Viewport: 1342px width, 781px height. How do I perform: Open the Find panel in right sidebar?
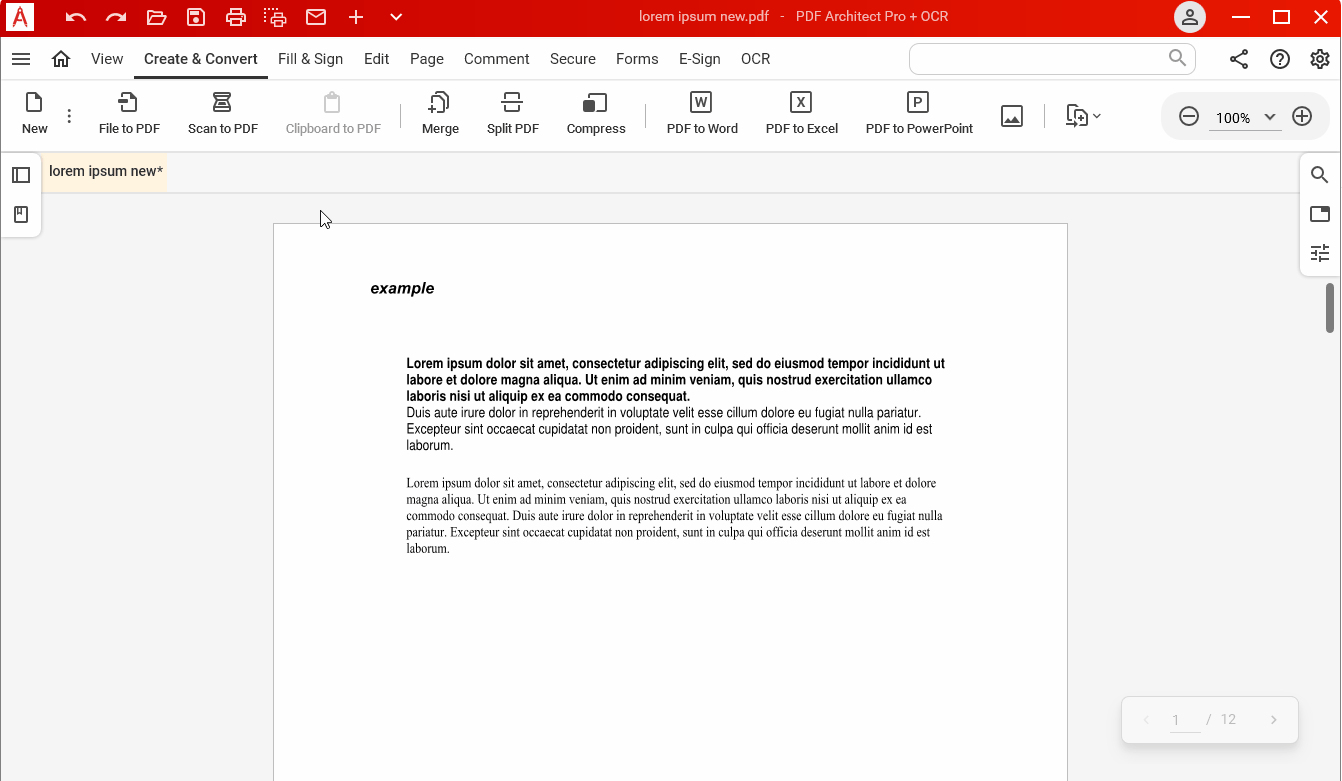point(1320,175)
